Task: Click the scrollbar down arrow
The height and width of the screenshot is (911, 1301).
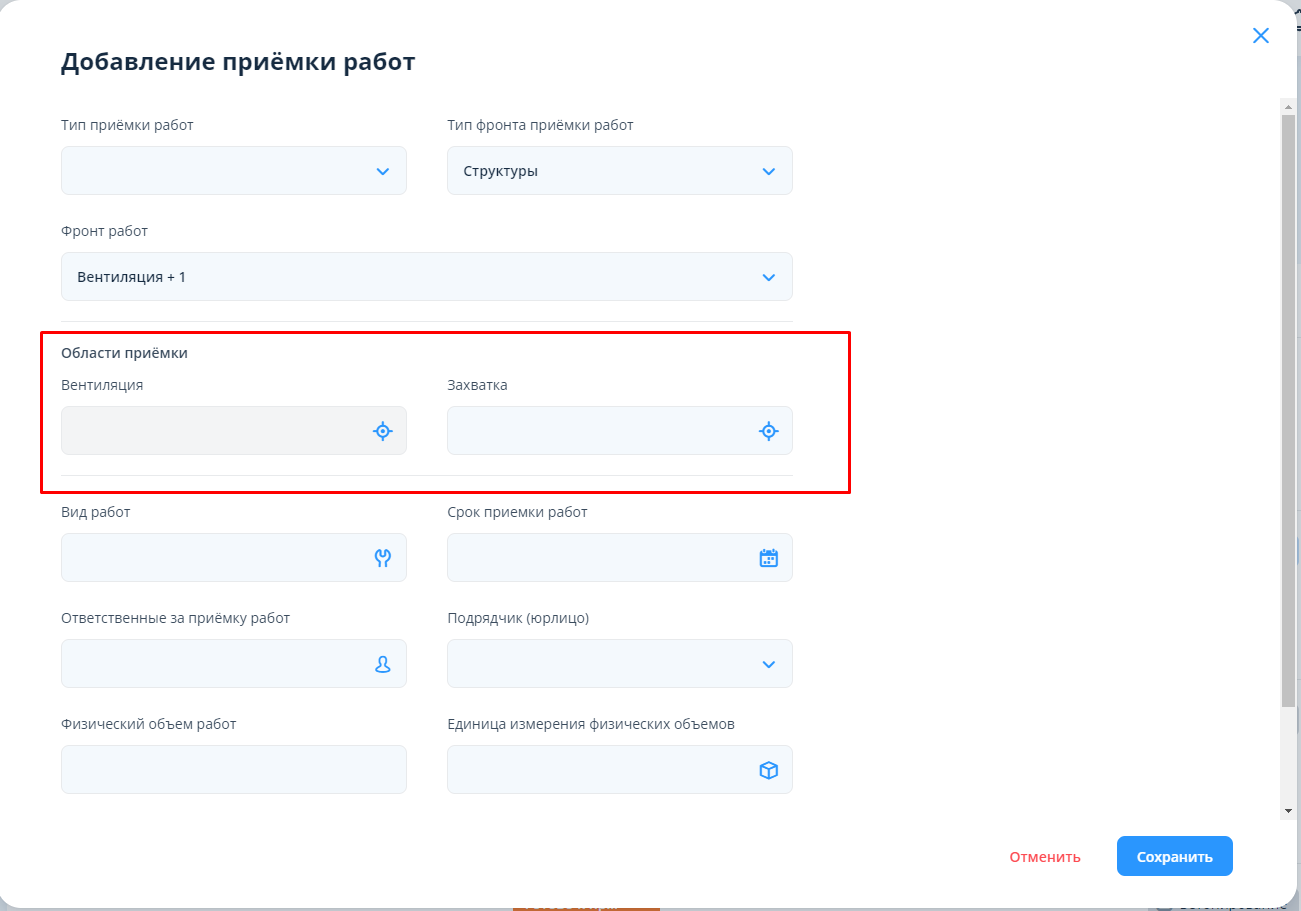Action: [x=1288, y=811]
